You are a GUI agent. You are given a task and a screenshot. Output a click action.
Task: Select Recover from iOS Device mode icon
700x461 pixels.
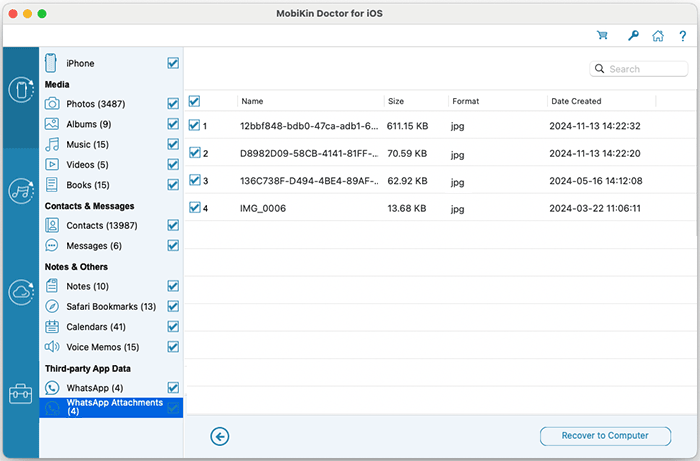point(21,89)
